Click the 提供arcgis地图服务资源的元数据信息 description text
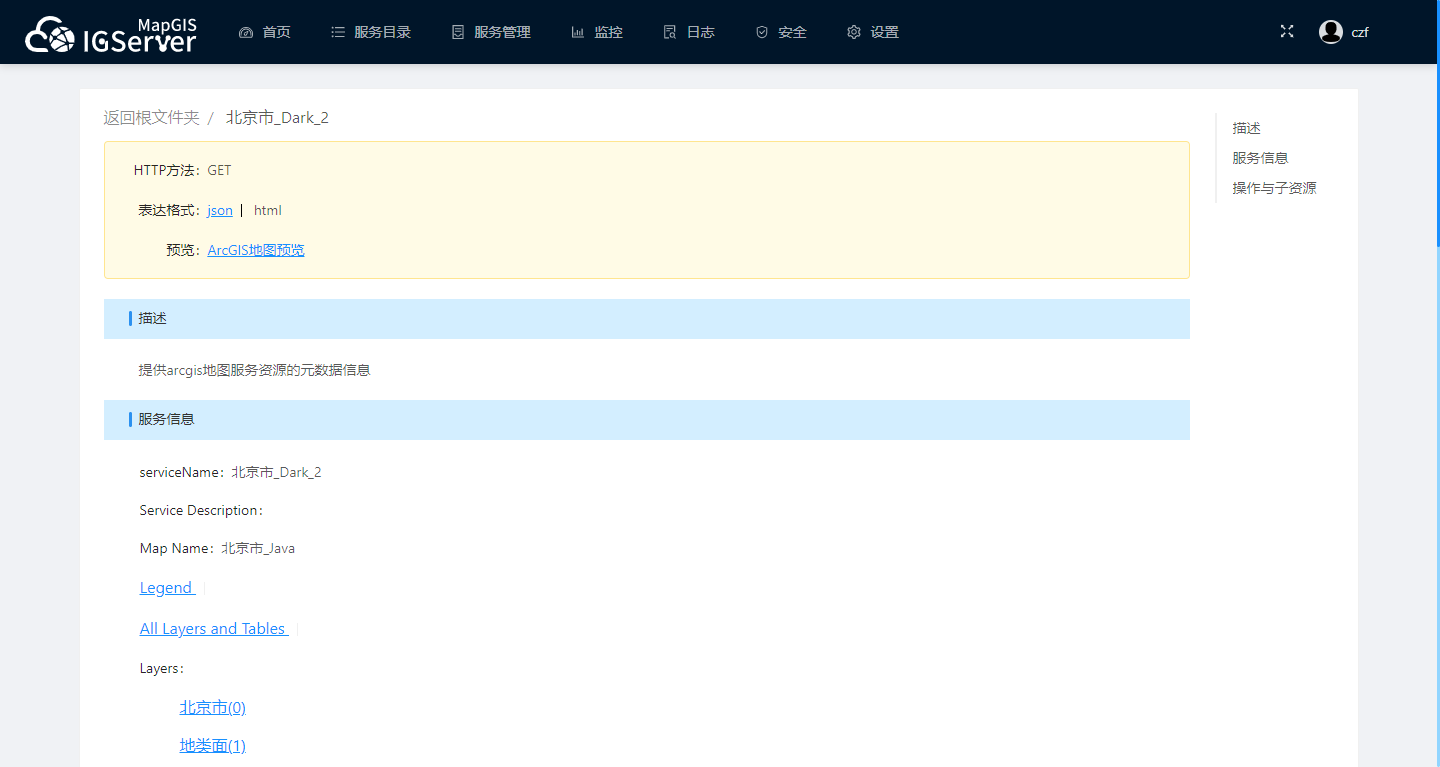This screenshot has width=1440, height=767. (x=255, y=370)
